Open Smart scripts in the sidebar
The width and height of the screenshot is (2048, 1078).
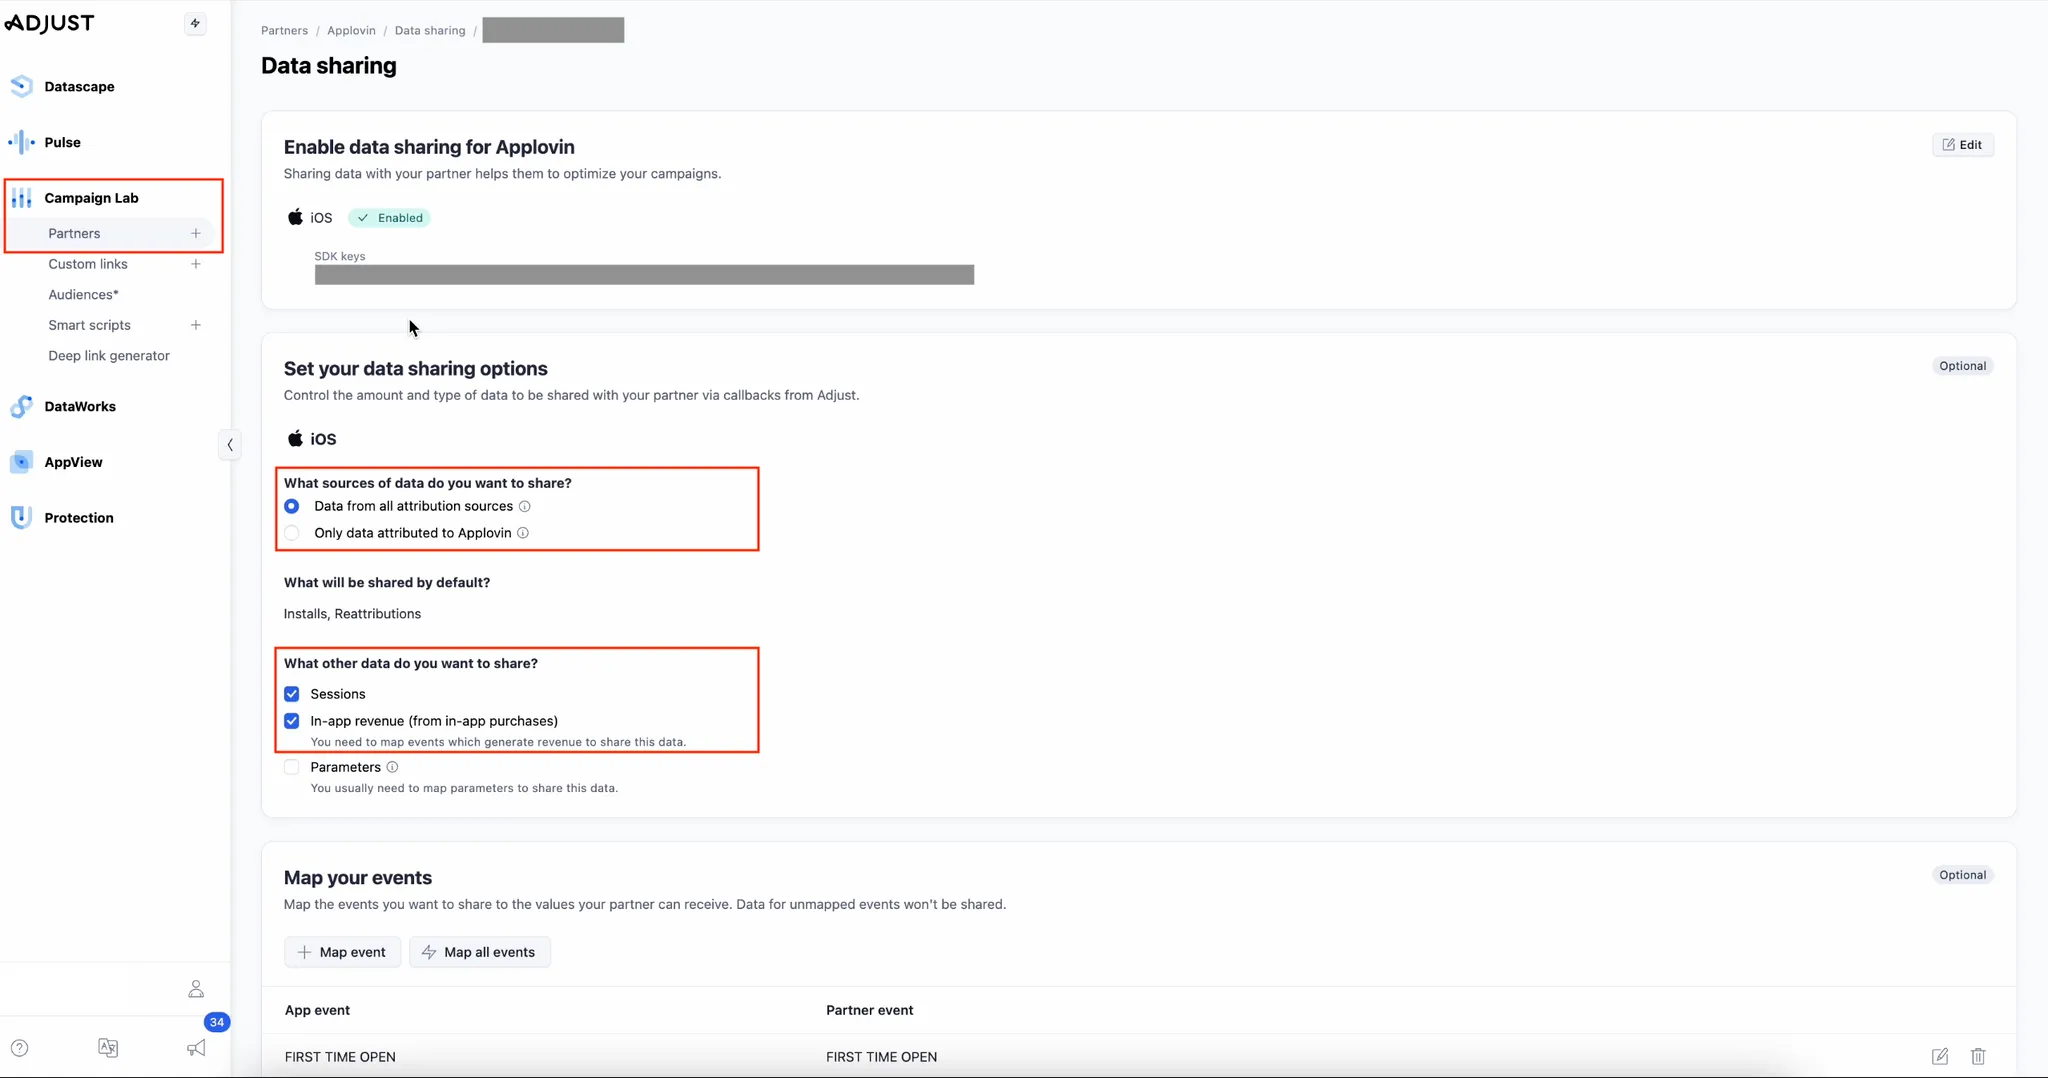(x=89, y=325)
